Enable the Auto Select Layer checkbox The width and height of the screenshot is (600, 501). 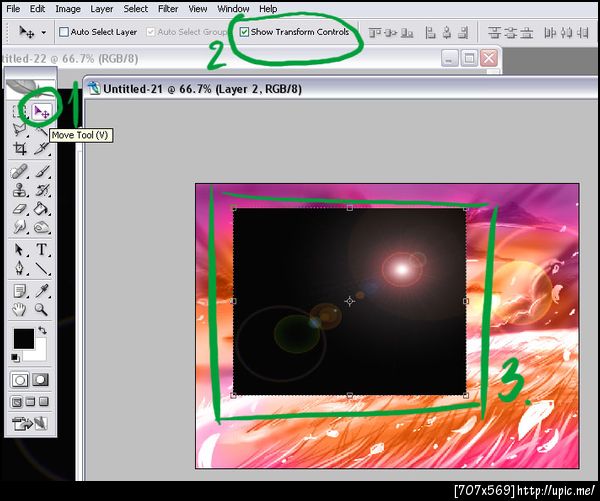click(x=64, y=32)
